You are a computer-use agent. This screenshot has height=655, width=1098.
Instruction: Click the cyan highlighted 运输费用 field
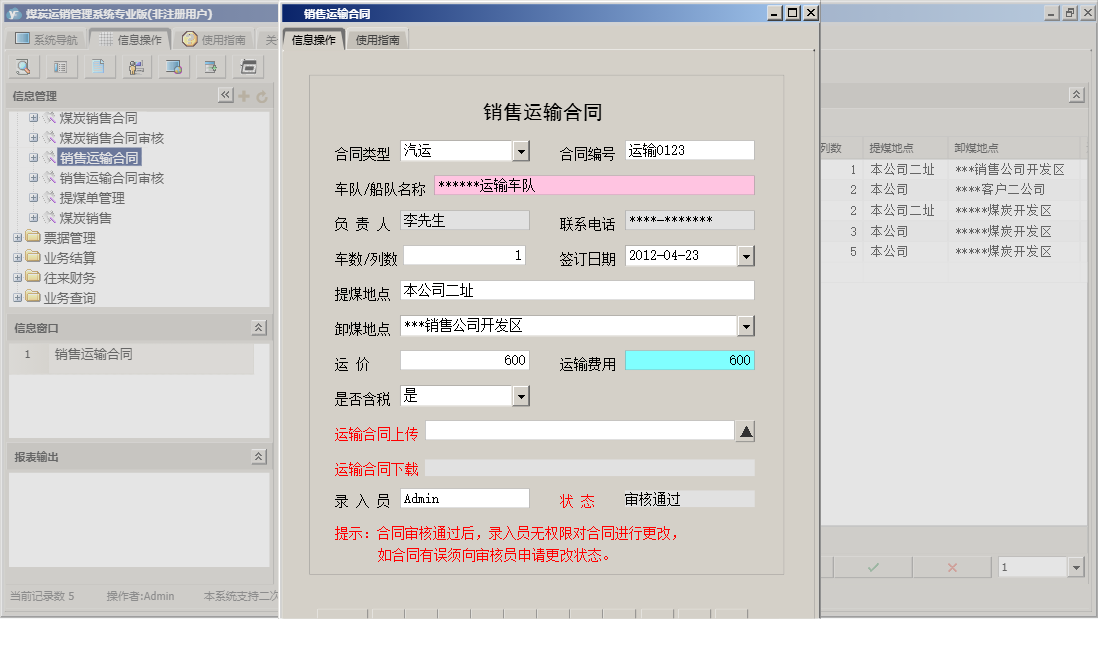pyautogui.click(x=689, y=360)
